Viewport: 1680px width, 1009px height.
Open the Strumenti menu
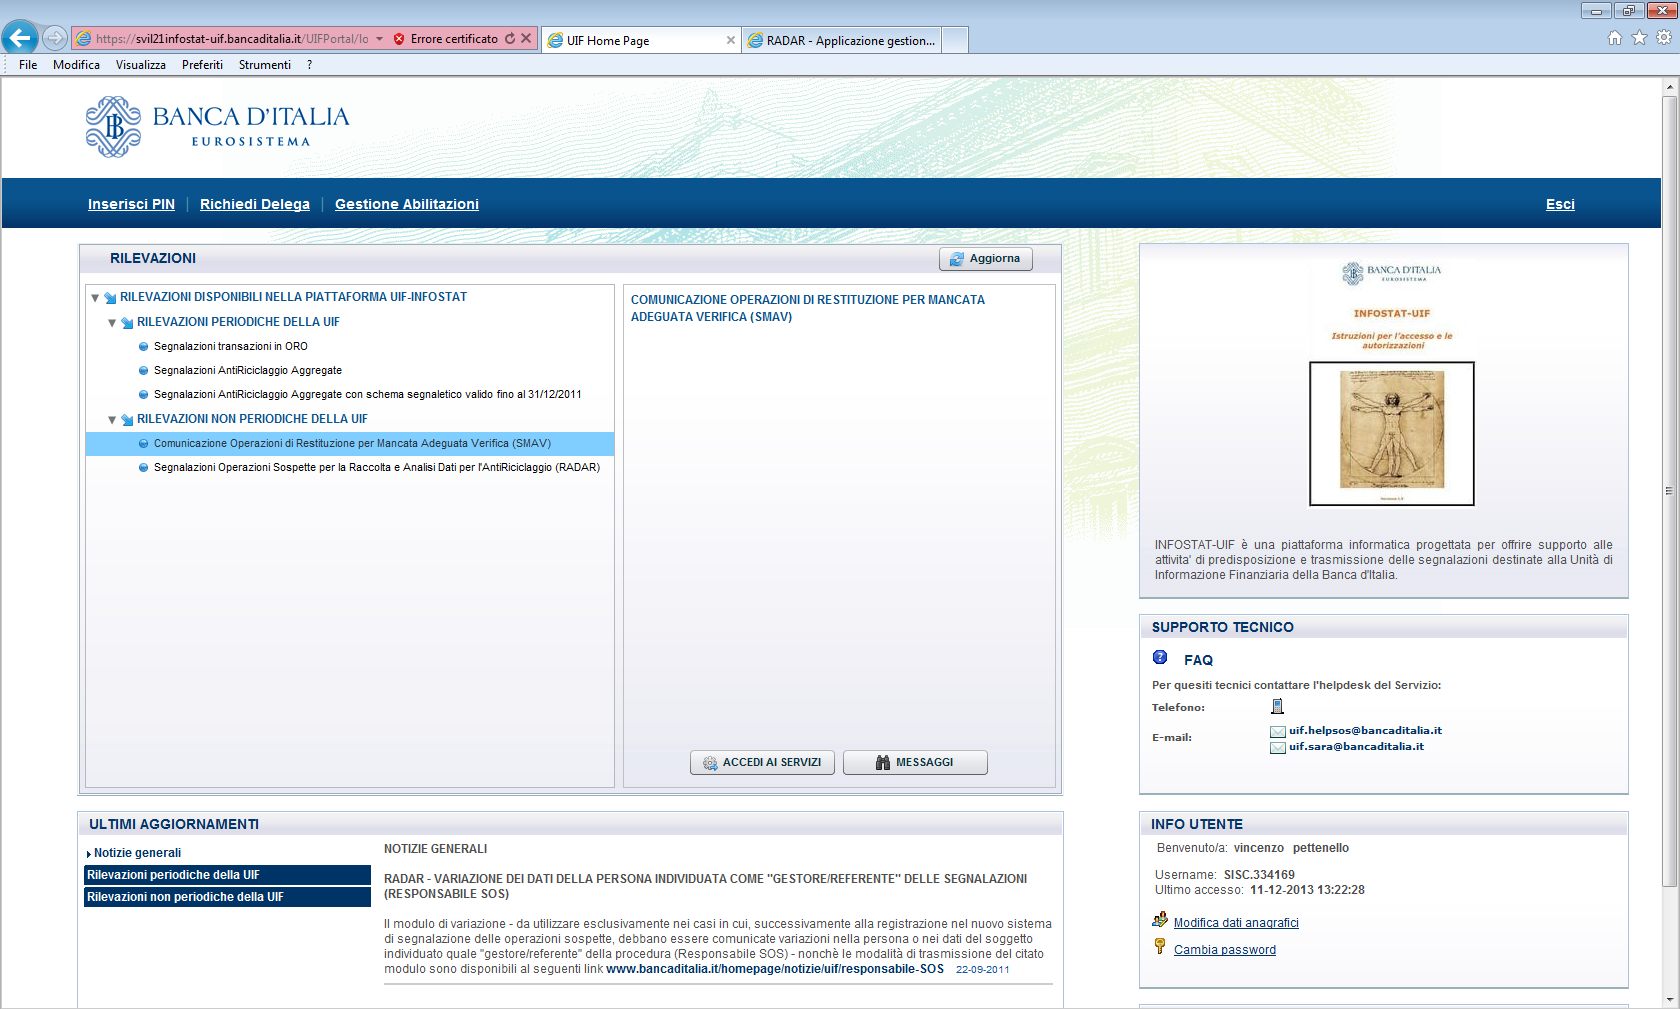tap(265, 65)
